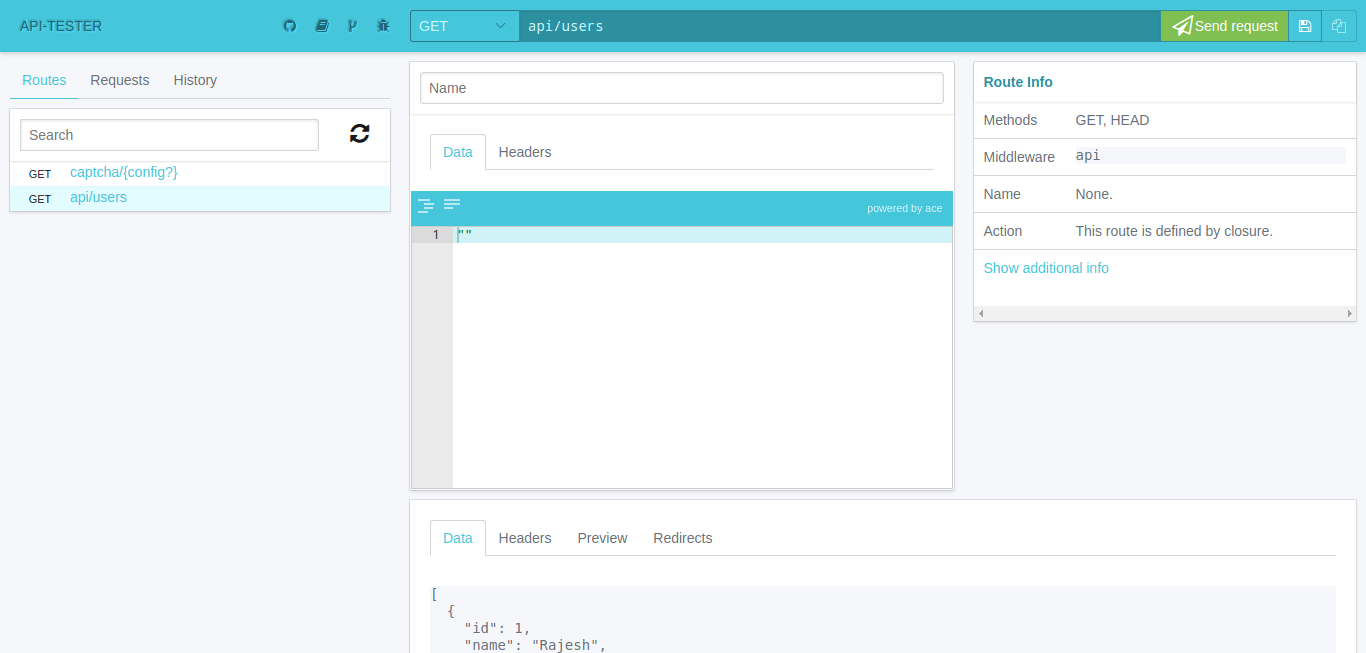Click the format JSON icon in editor

point(426,205)
